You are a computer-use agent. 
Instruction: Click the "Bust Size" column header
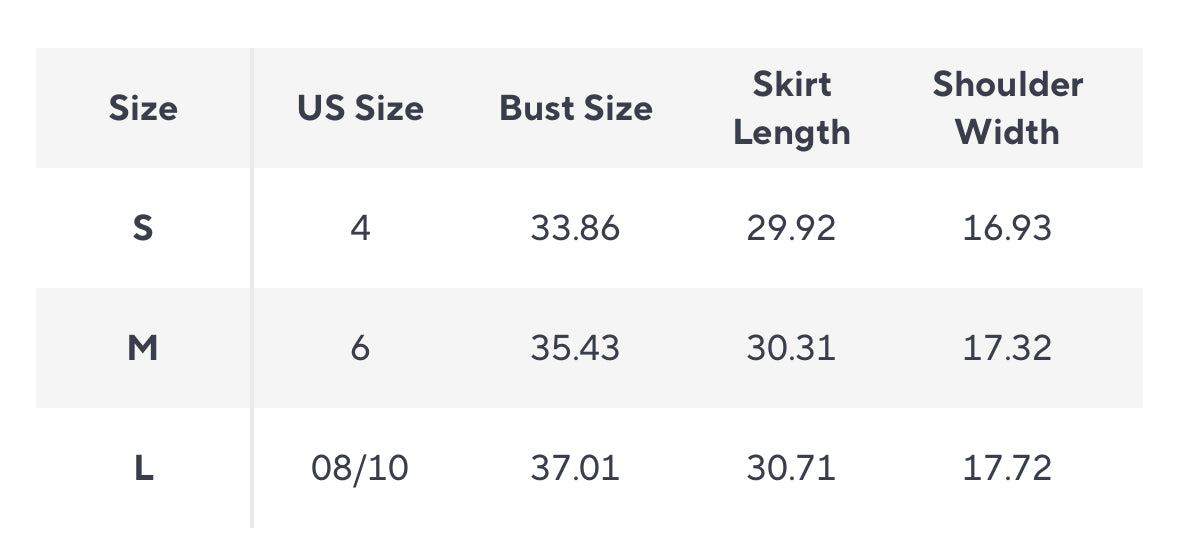tap(576, 108)
